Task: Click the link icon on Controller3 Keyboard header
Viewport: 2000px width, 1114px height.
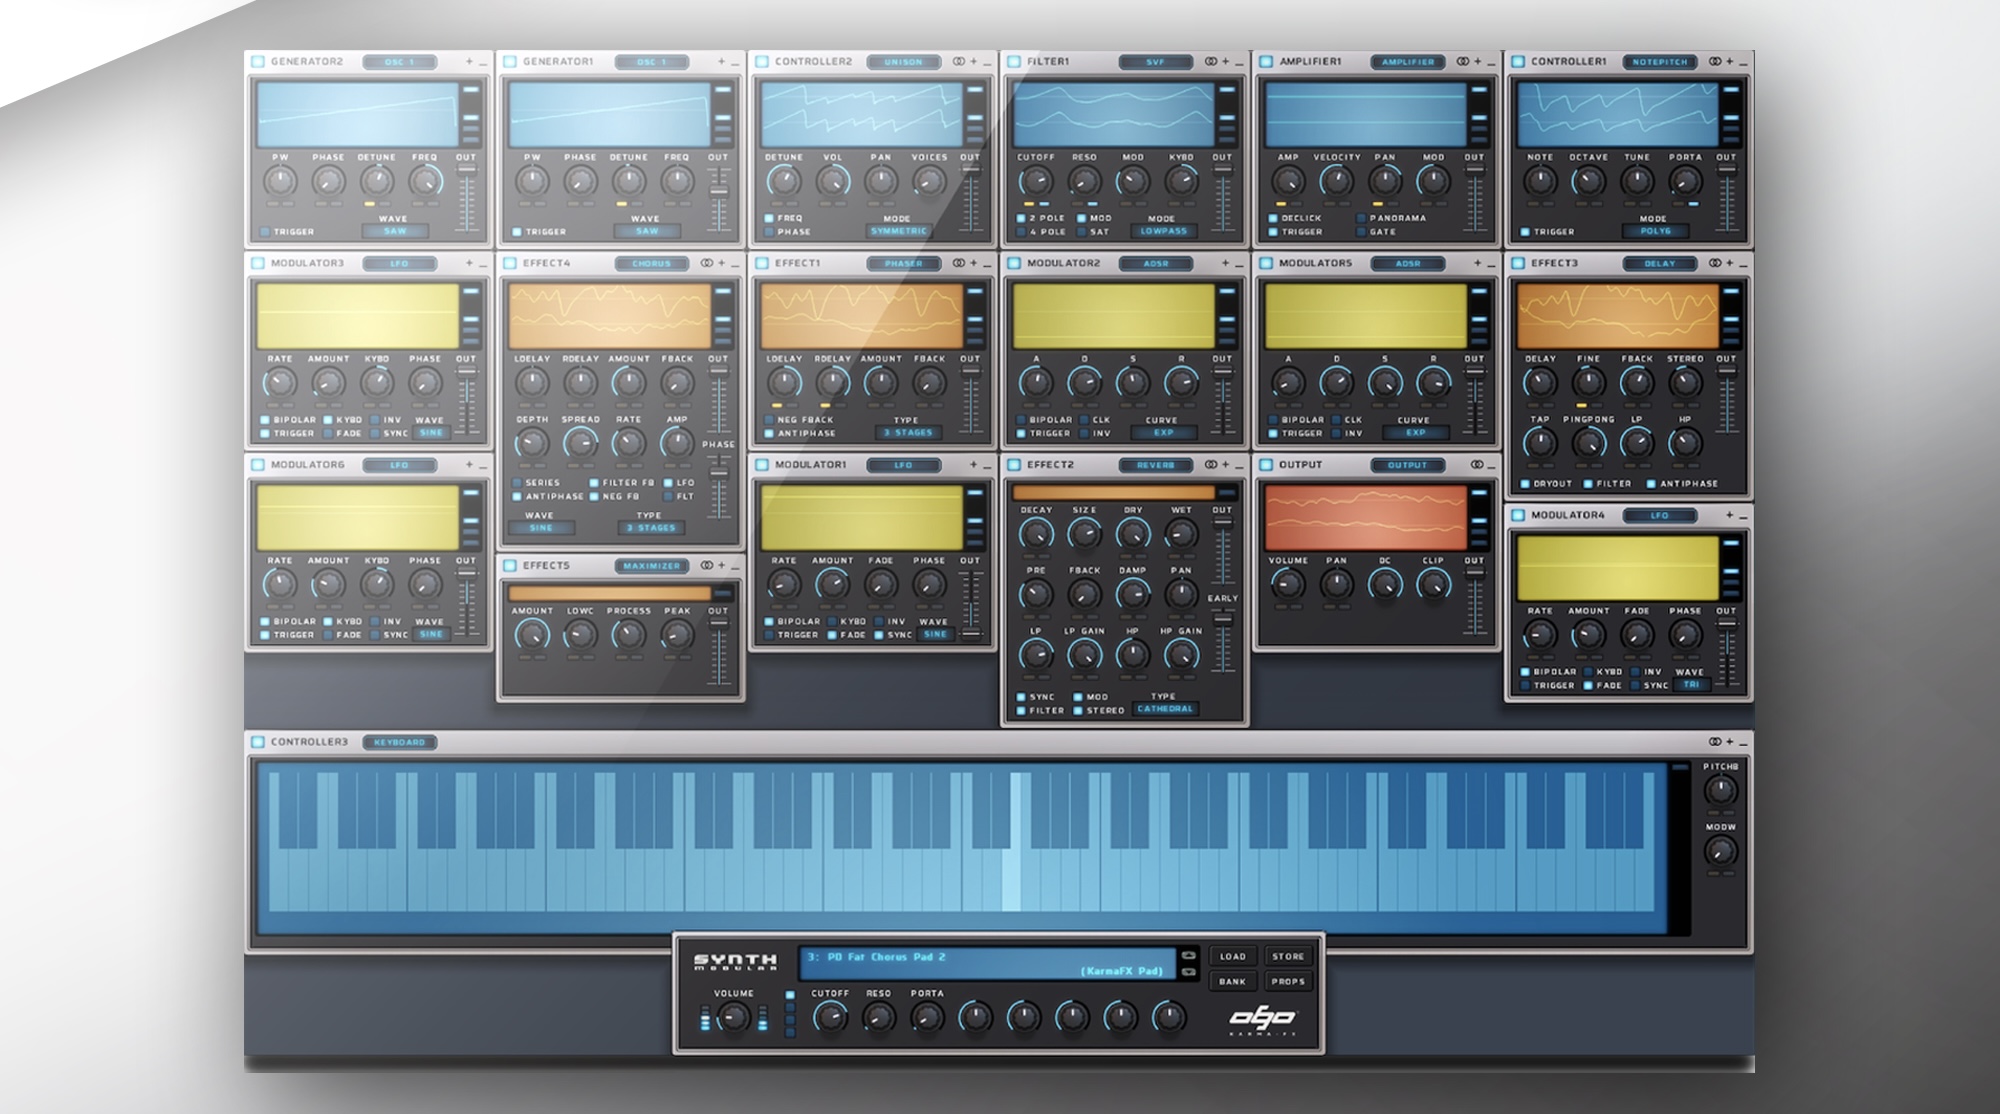Action: tap(1714, 742)
